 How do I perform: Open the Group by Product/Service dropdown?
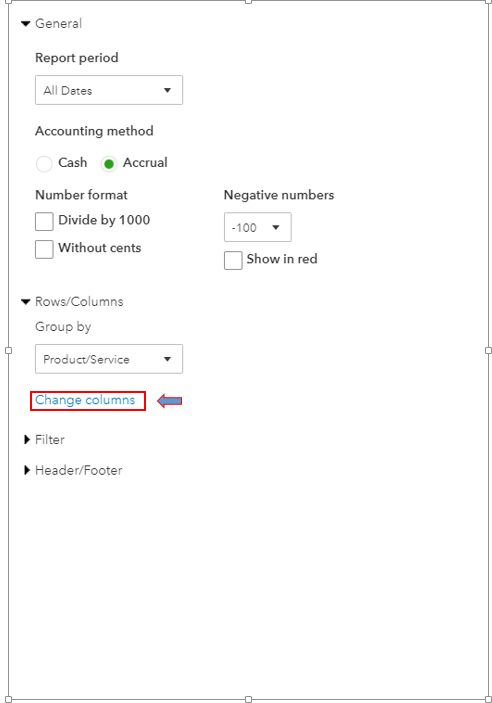click(109, 359)
